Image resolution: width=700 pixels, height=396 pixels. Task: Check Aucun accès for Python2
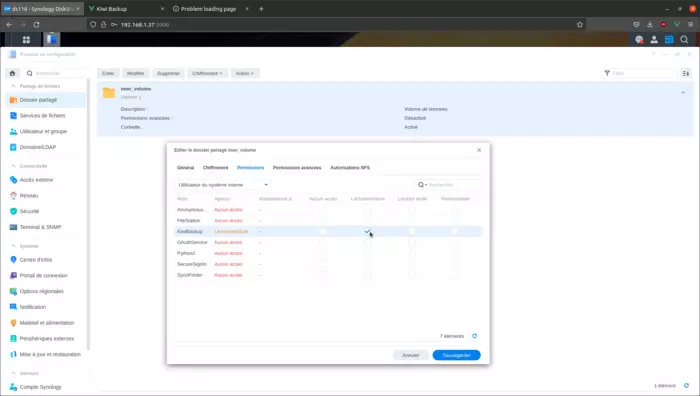323,253
